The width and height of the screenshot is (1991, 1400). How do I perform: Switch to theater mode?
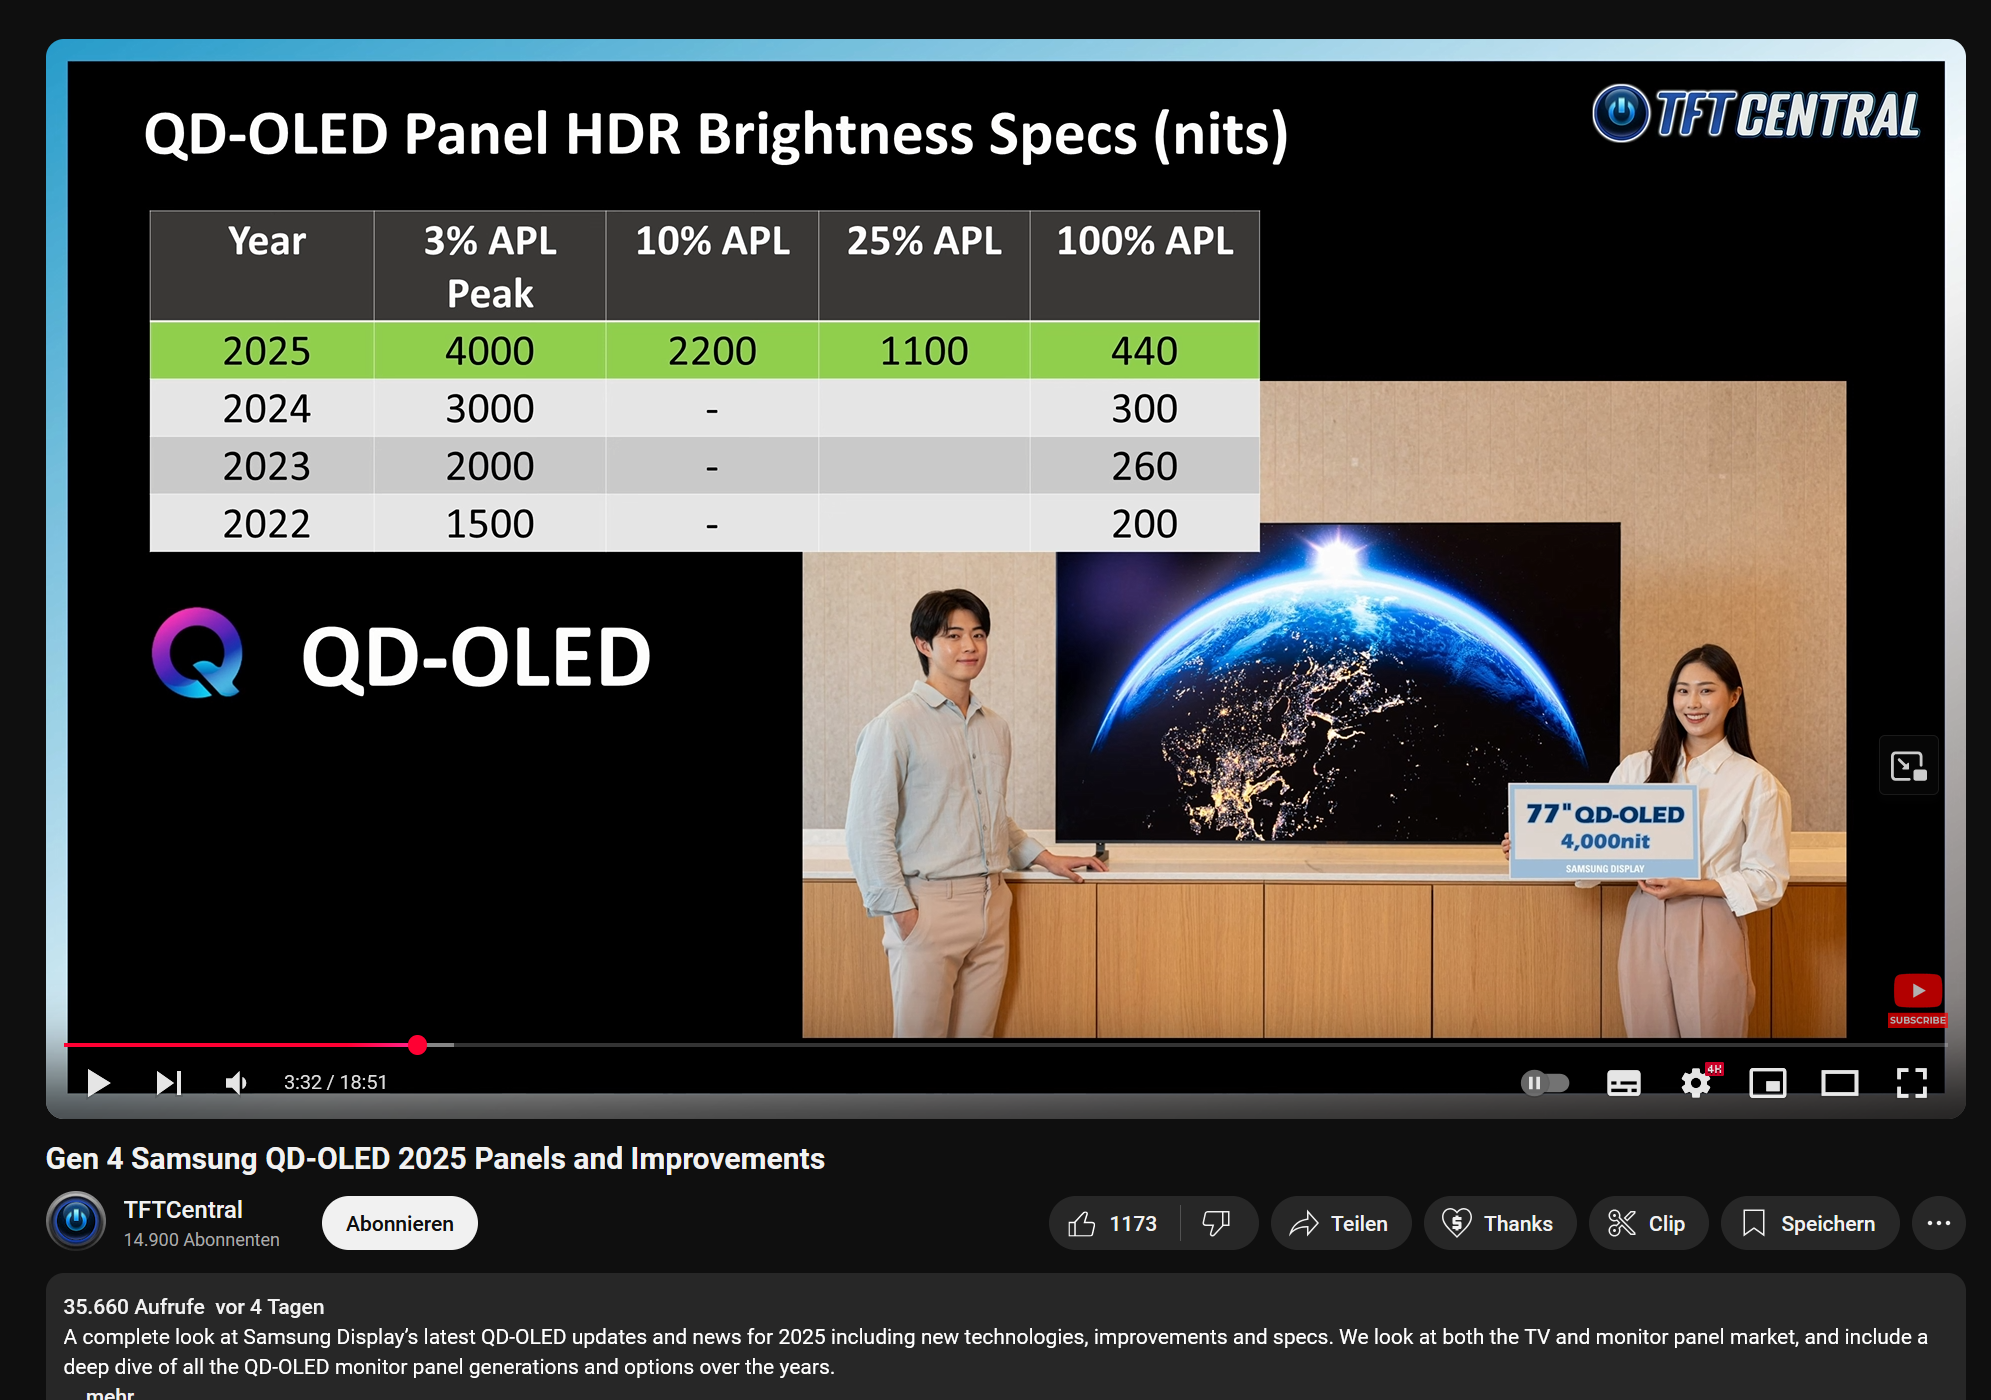click(1839, 1082)
